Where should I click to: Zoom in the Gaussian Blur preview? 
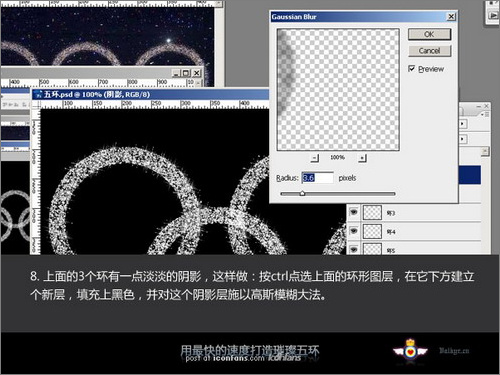pos(362,158)
